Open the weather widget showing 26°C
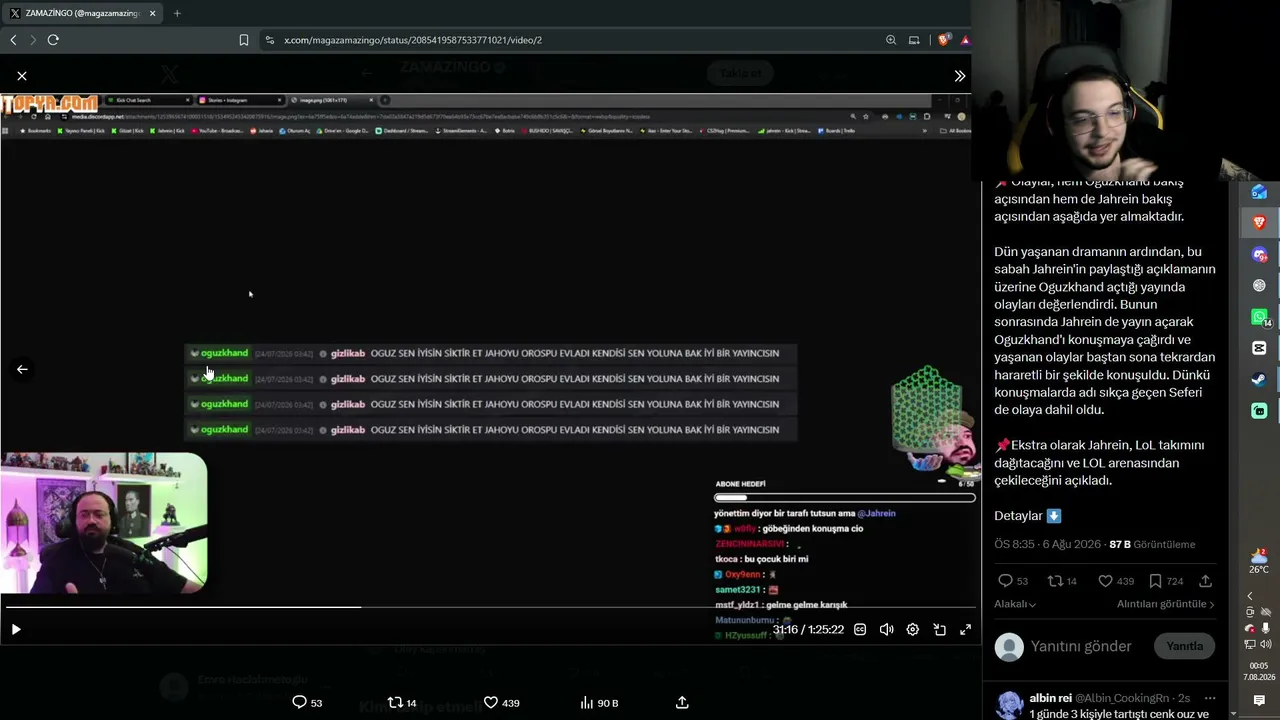Viewport: 1280px width, 720px height. [1259, 560]
